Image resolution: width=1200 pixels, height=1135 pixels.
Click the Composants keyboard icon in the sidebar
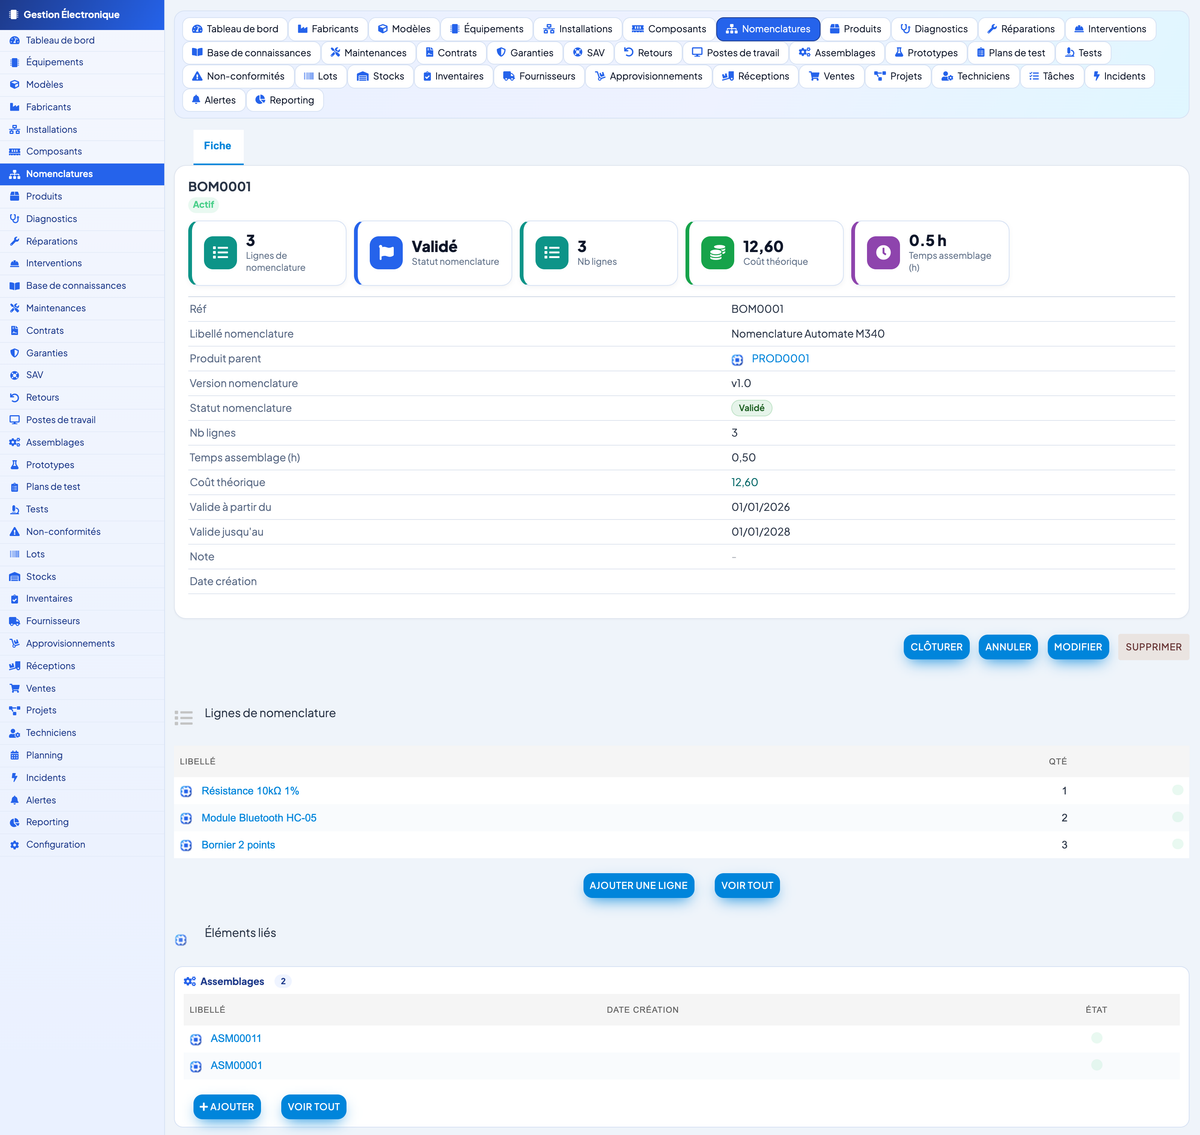(14, 152)
